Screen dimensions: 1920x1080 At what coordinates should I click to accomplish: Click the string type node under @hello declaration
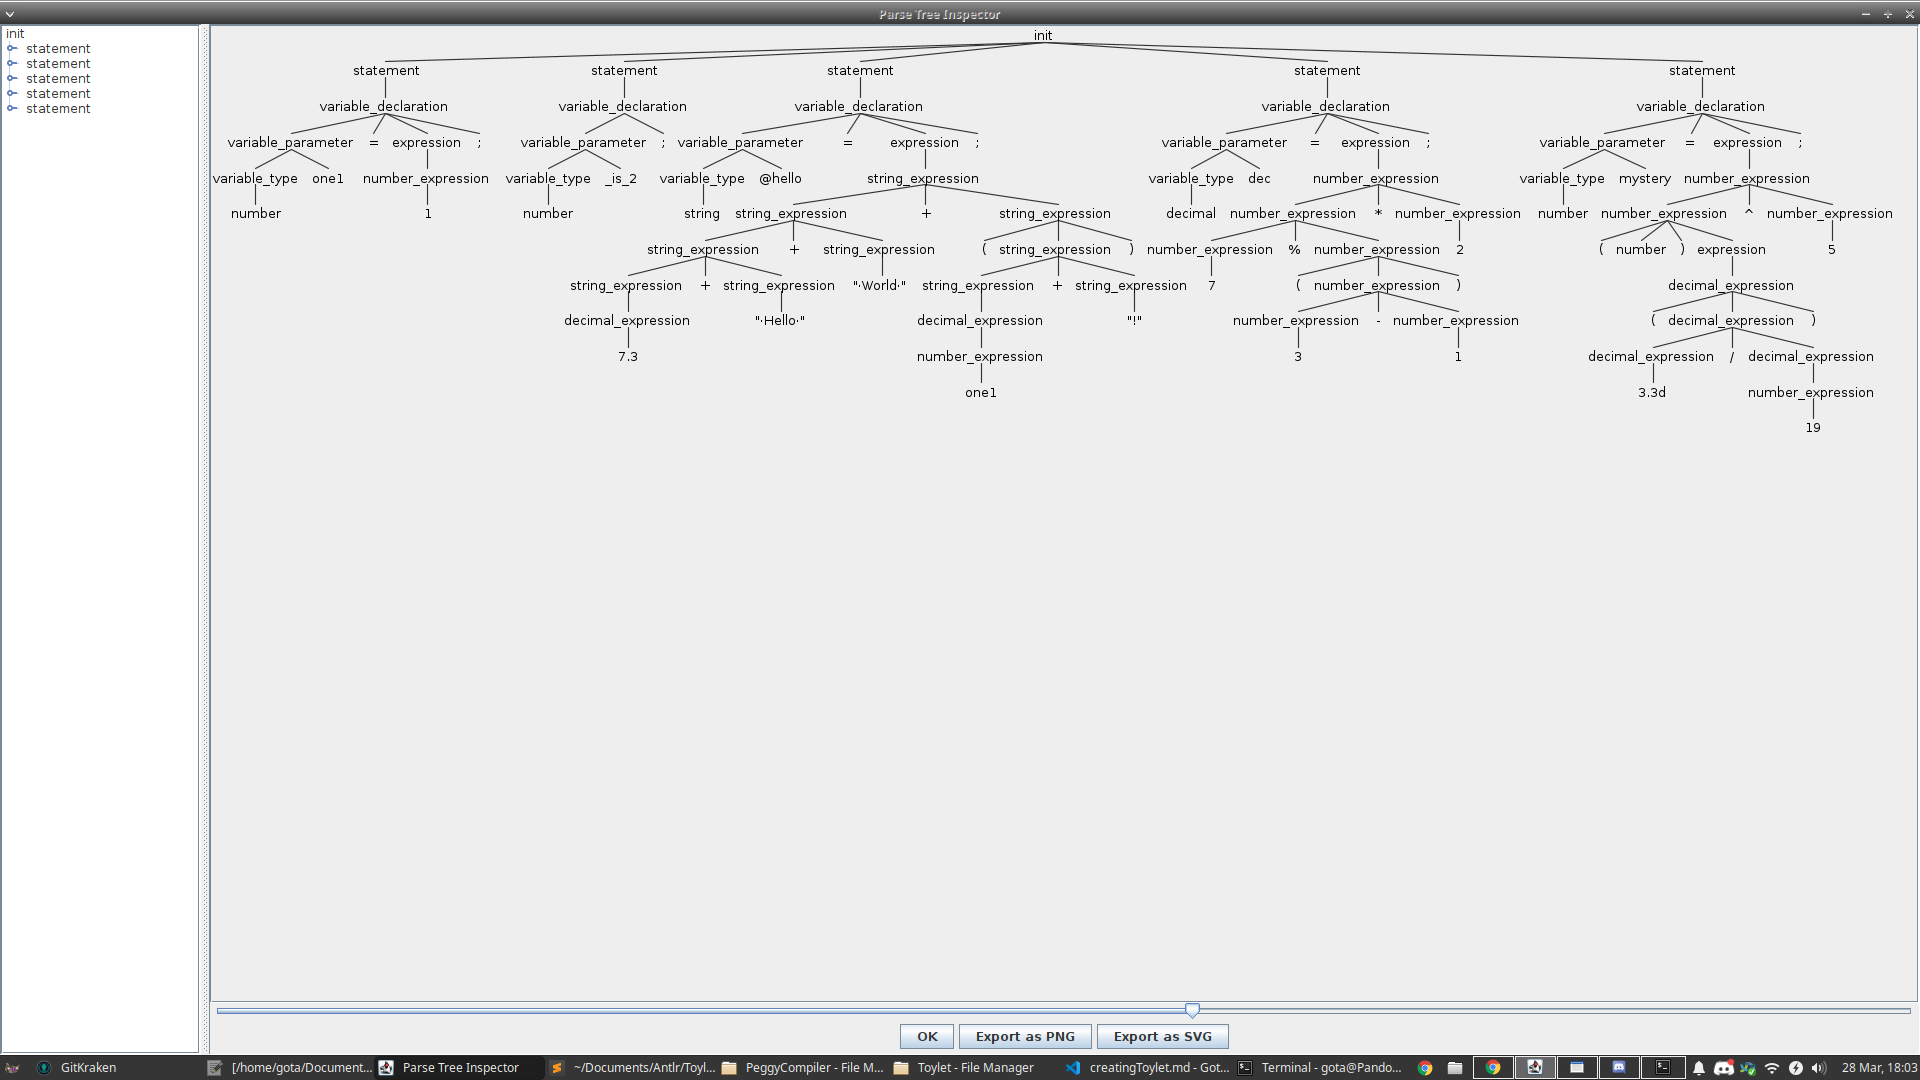pos(702,213)
